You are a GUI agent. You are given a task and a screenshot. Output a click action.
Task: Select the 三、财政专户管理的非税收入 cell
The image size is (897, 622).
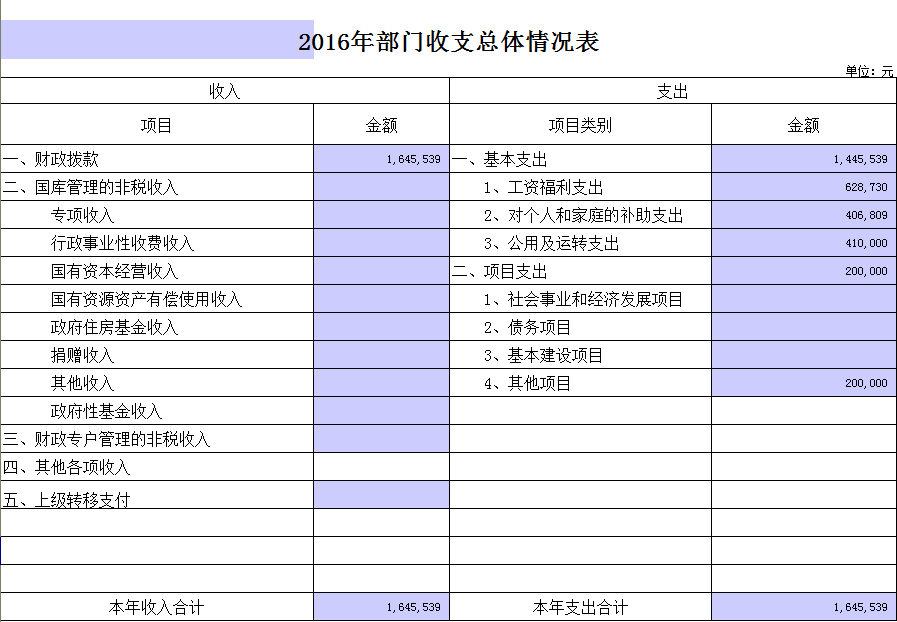[157, 439]
